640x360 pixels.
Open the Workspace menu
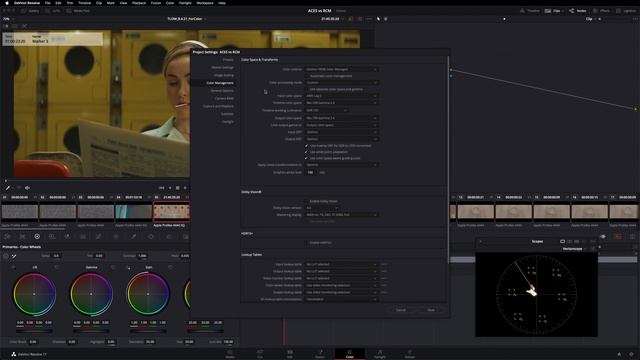tap(205, 3)
